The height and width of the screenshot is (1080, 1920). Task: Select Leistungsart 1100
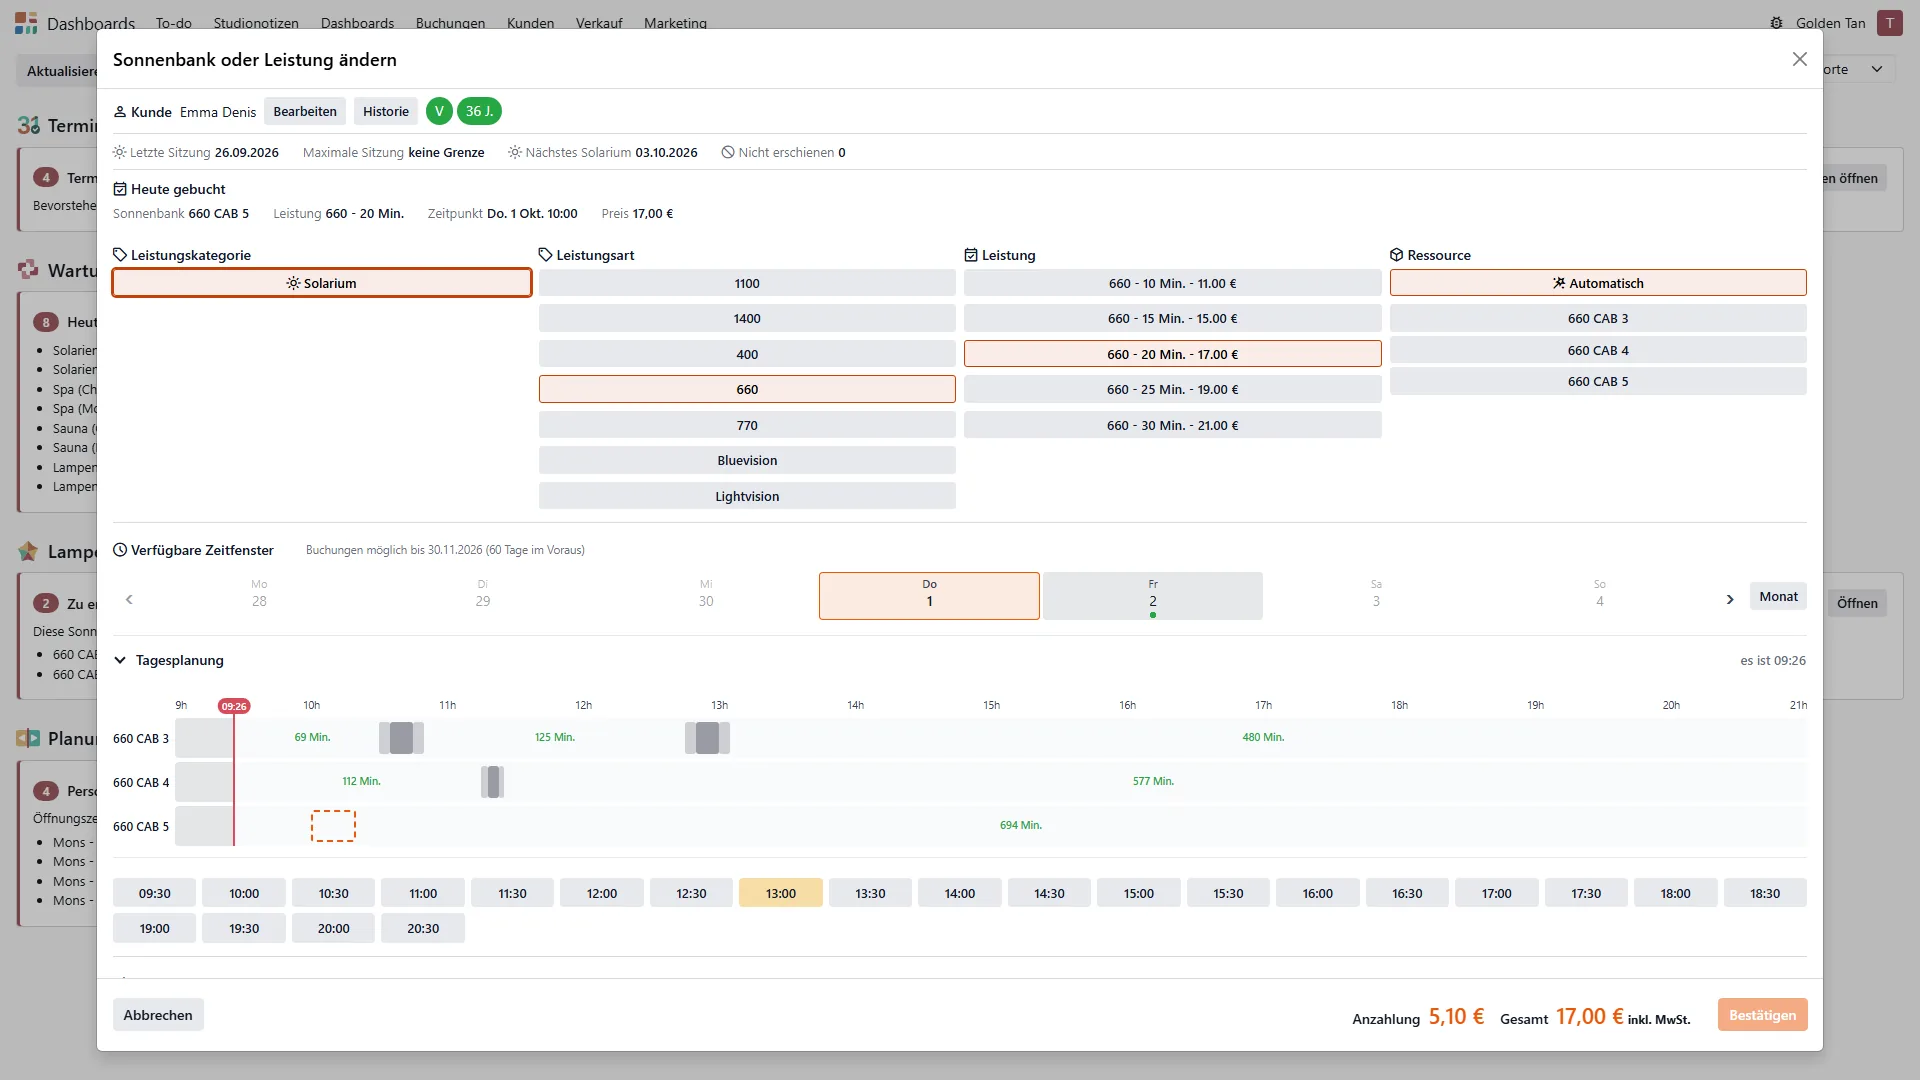pyautogui.click(x=747, y=283)
